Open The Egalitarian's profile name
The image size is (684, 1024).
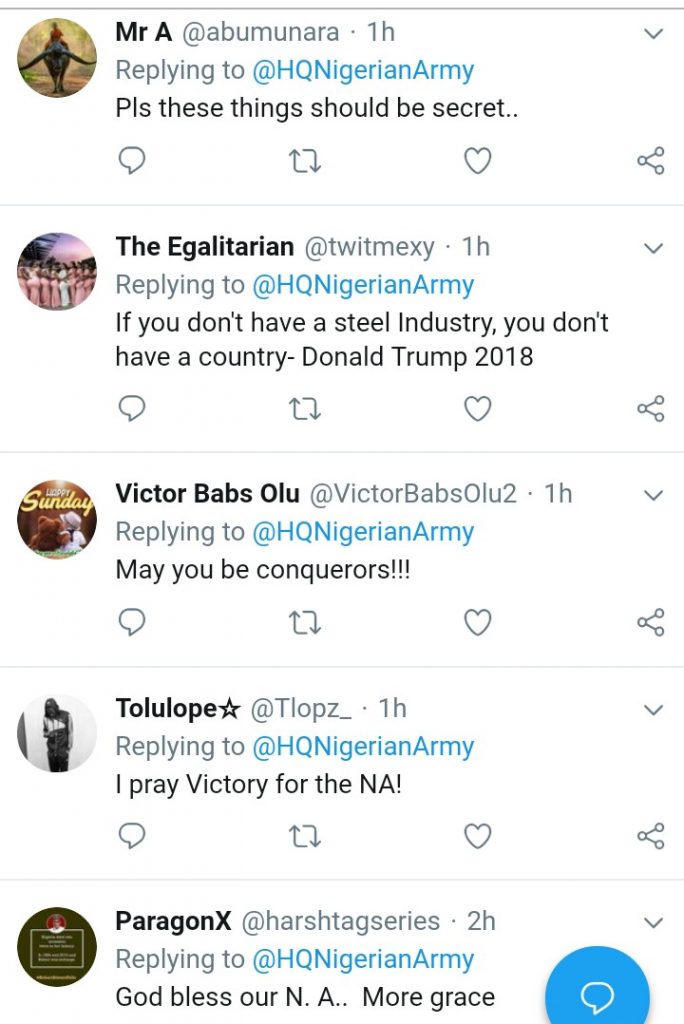pos(205,246)
